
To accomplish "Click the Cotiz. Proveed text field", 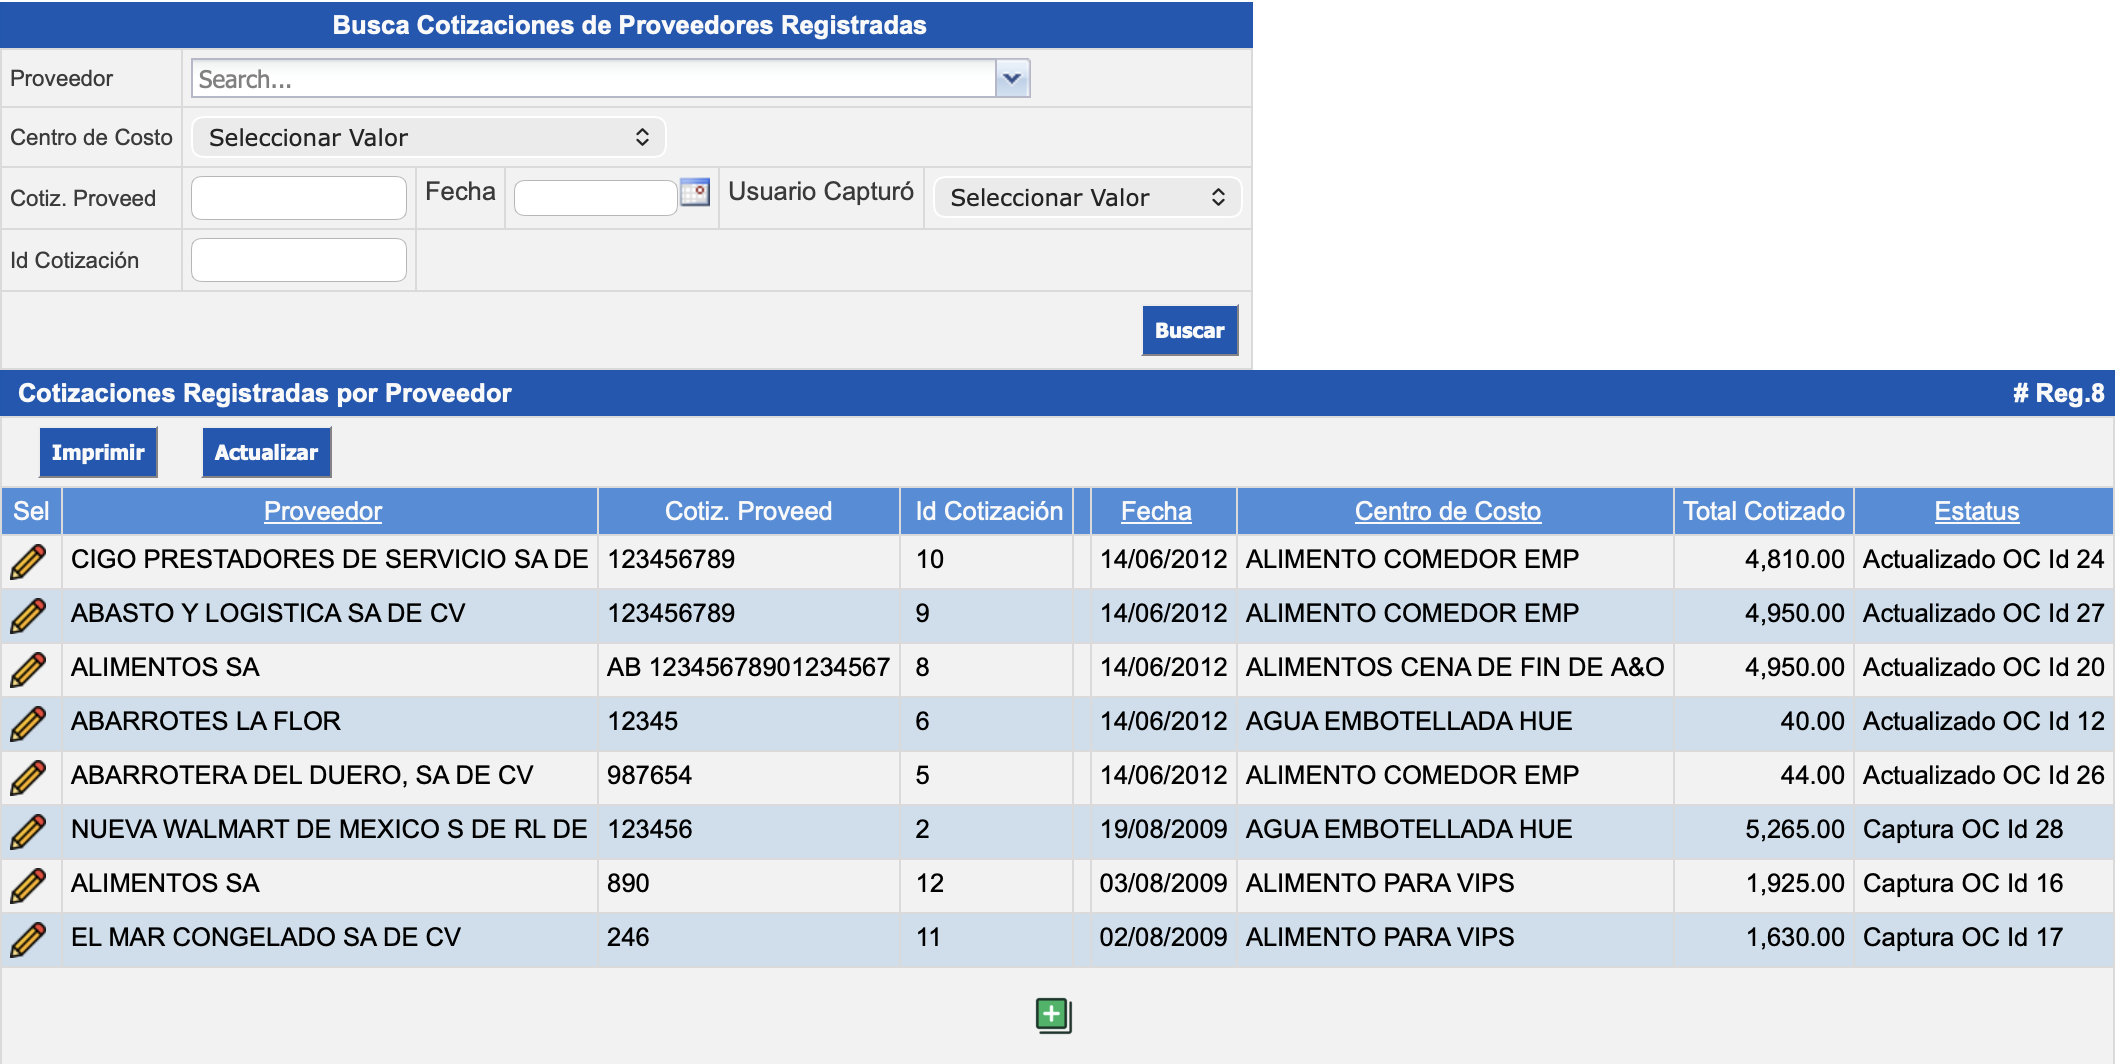I will pos(298,198).
